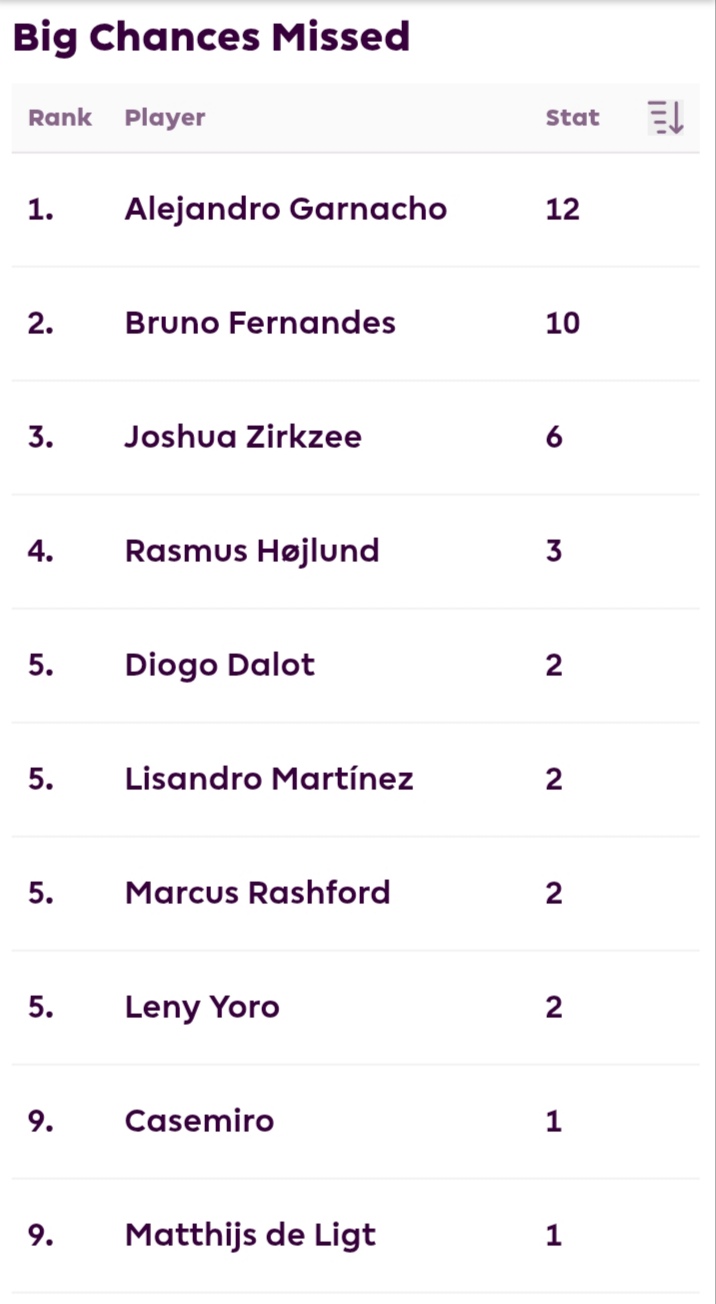Click the Big Chances Missed heading
The image size is (716, 1304).
pyautogui.click(x=211, y=38)
